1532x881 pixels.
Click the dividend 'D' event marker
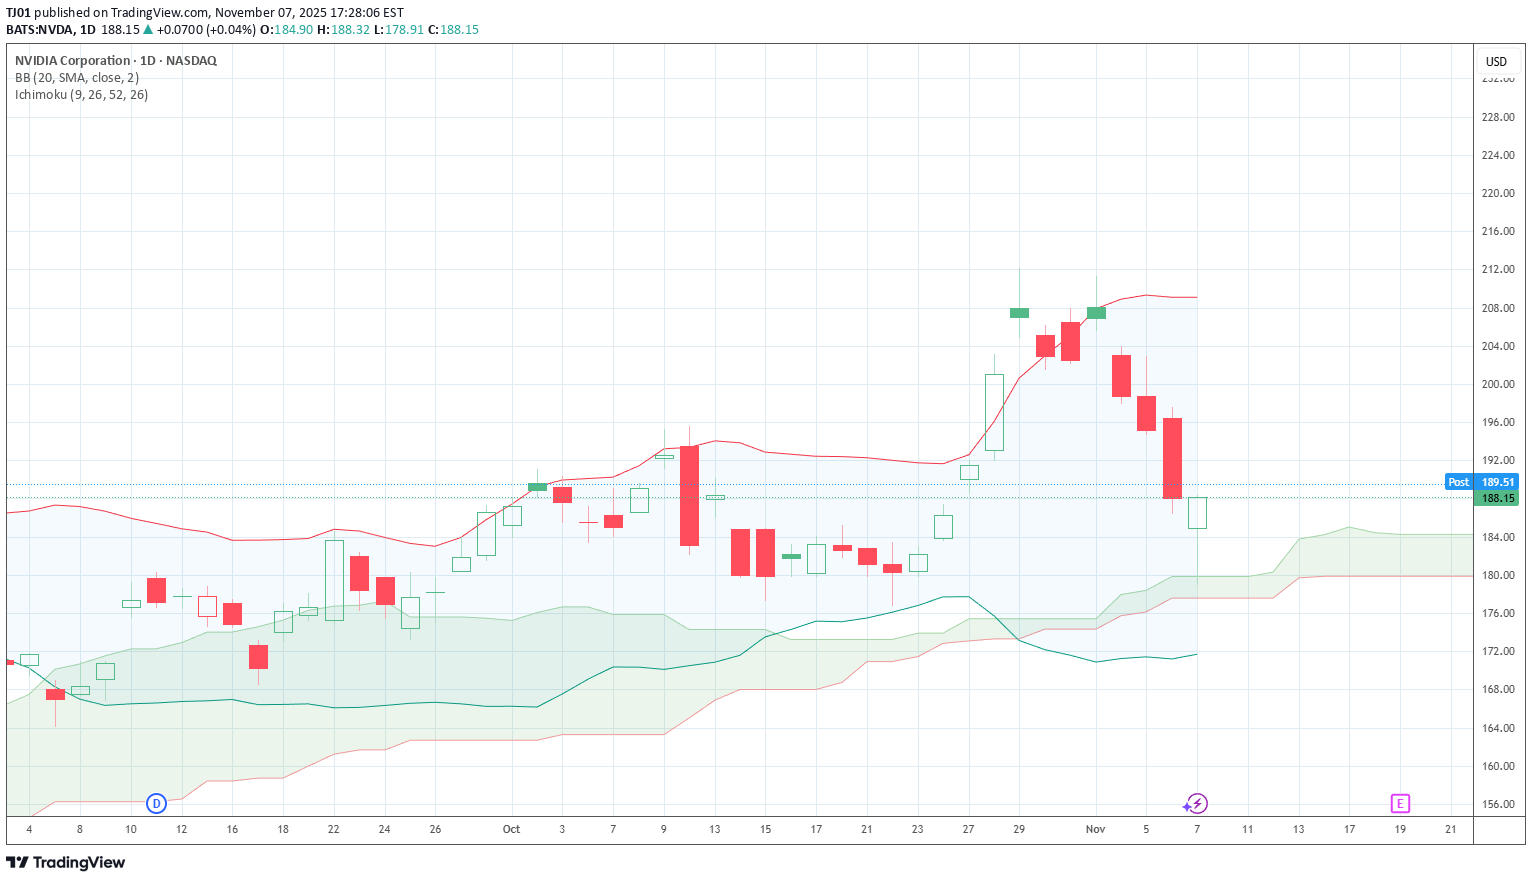pyautogui.click(x=156, y=803)
